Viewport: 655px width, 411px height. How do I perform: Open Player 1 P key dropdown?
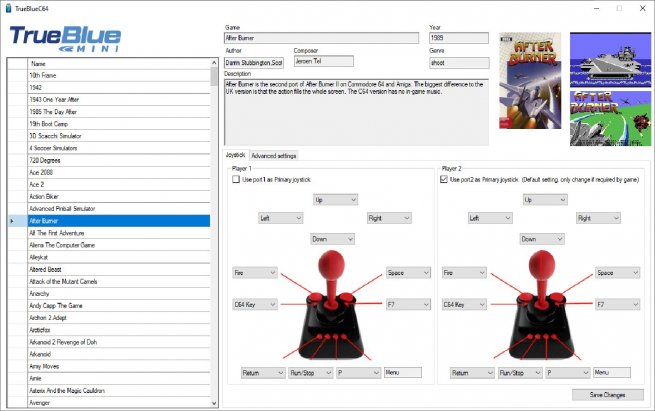pyautogui.click(x=359, y=373)
